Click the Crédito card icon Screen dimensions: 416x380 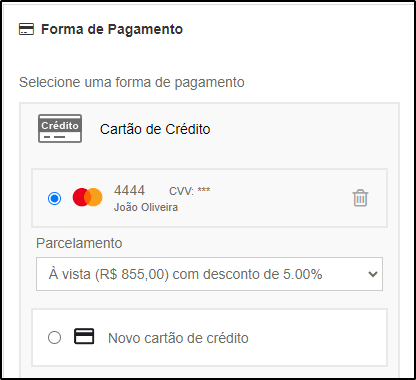(60, 129)
